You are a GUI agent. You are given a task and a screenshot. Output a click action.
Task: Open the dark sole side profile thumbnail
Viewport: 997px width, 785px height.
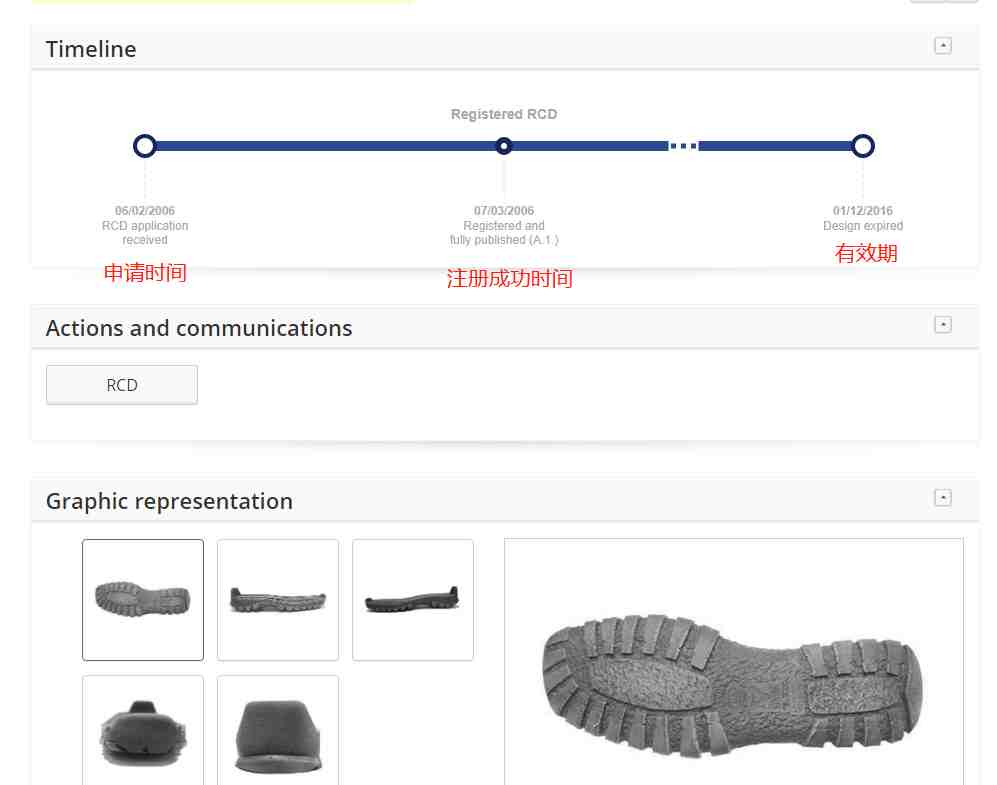[x=413, y=600]
